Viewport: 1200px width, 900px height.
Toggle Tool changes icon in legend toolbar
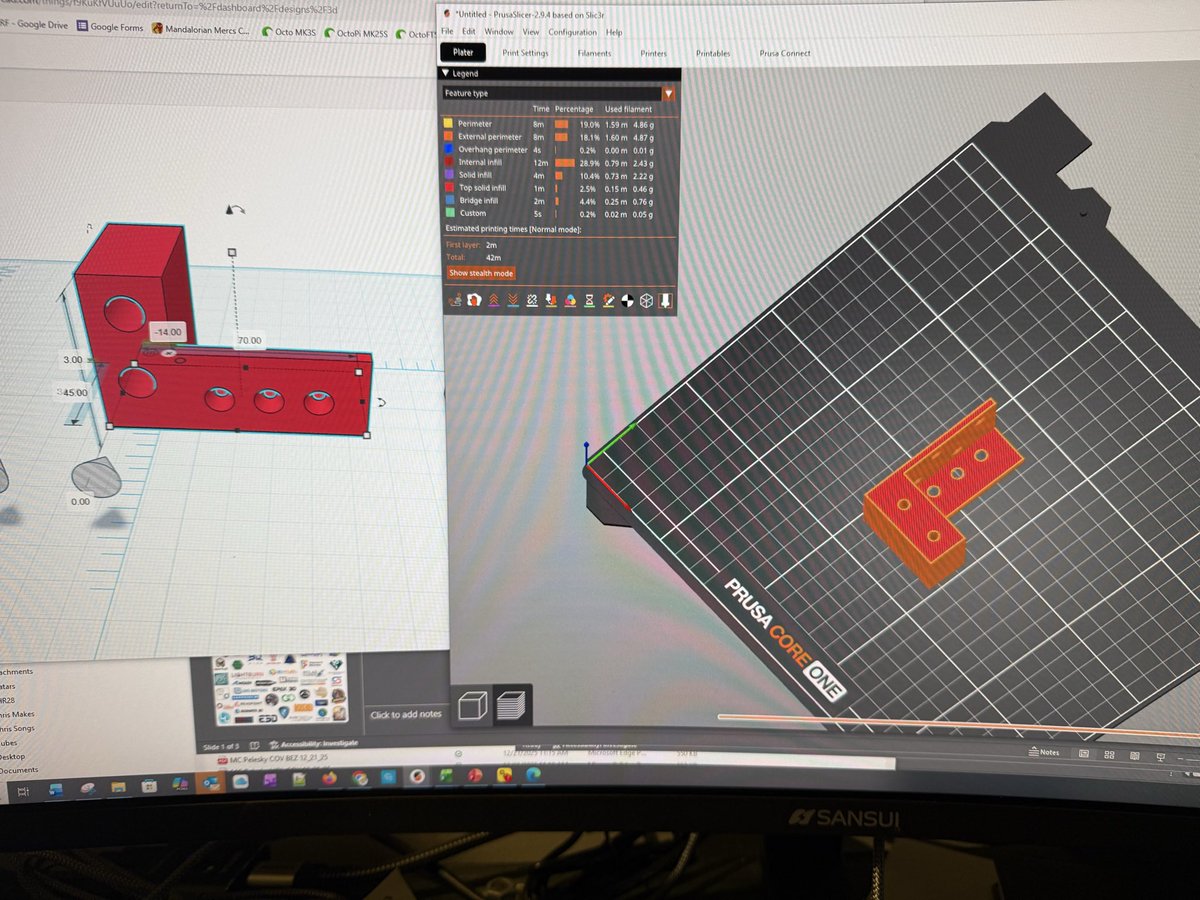click(551, 300)
